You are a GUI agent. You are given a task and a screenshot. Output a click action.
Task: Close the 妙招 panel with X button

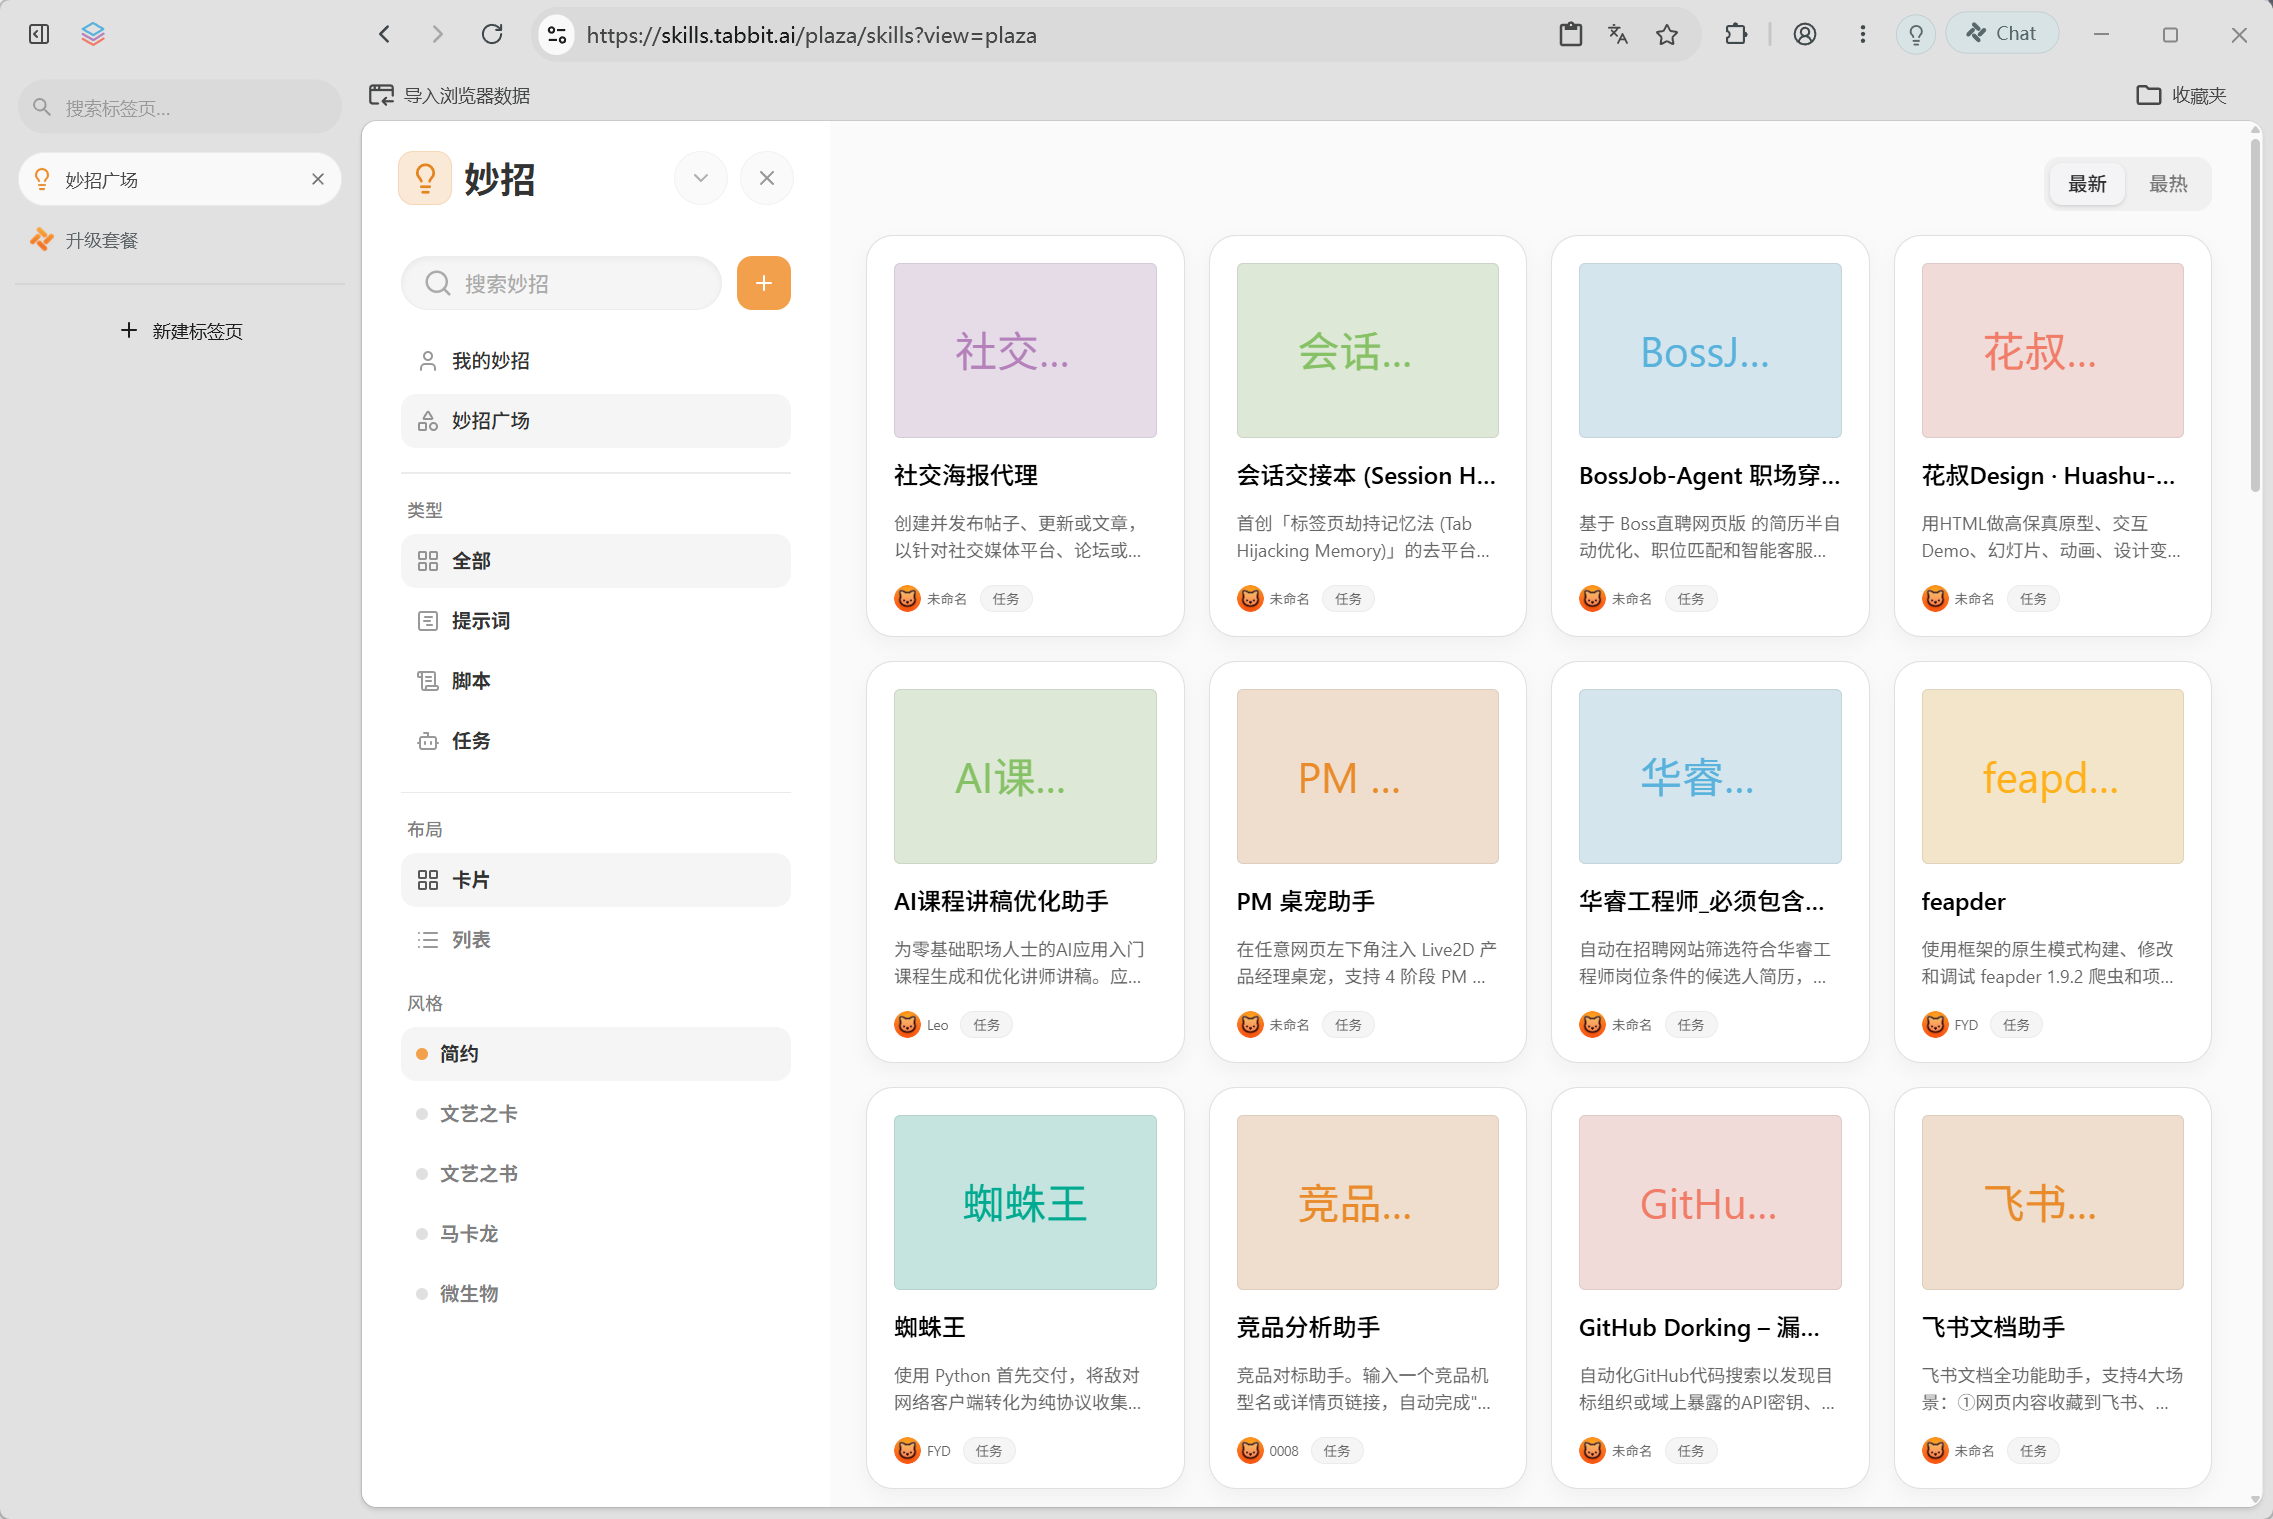[767, 178]
